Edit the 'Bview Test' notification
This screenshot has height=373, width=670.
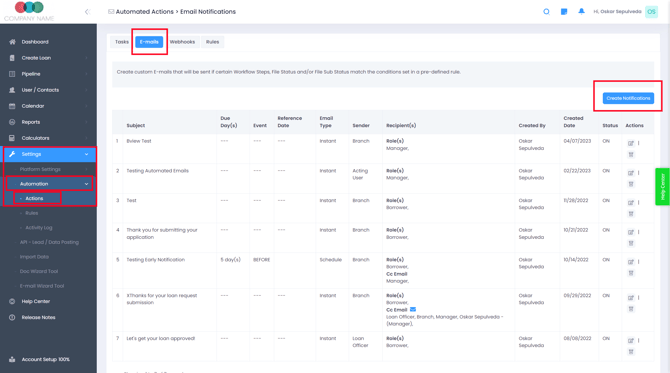point(631,144)
